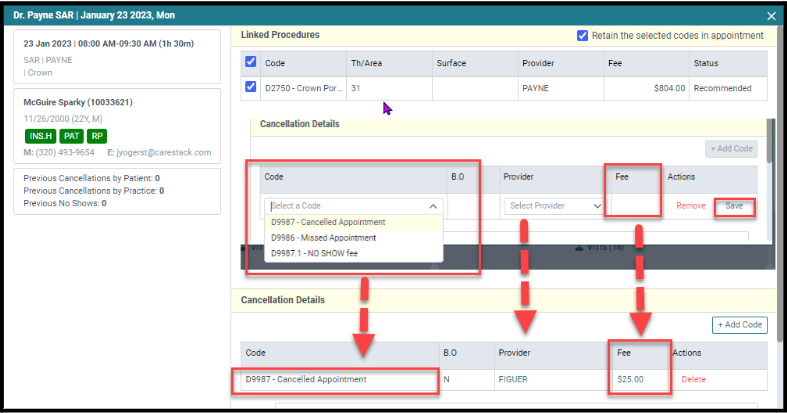Click the green PAT badge
This screenshot has height=413, width=787.
click(x=71, y=136)
